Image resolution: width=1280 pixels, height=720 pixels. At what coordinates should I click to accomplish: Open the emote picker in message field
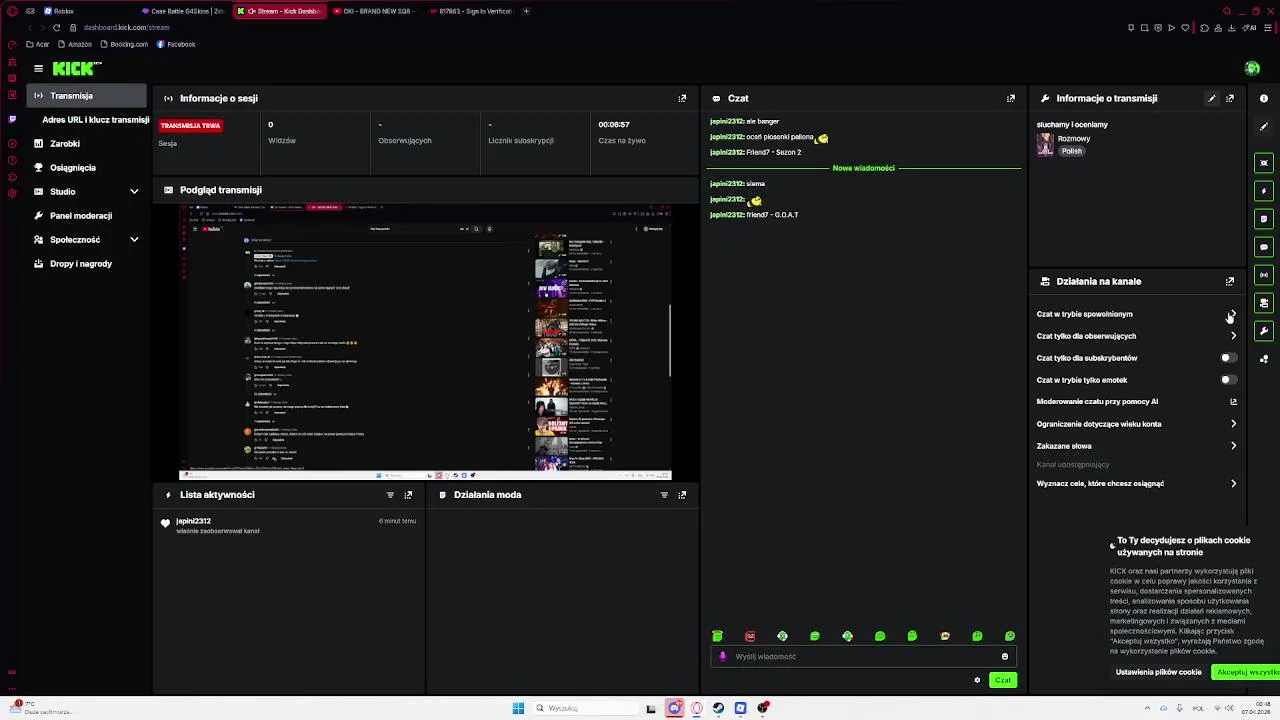(1005, 657)
